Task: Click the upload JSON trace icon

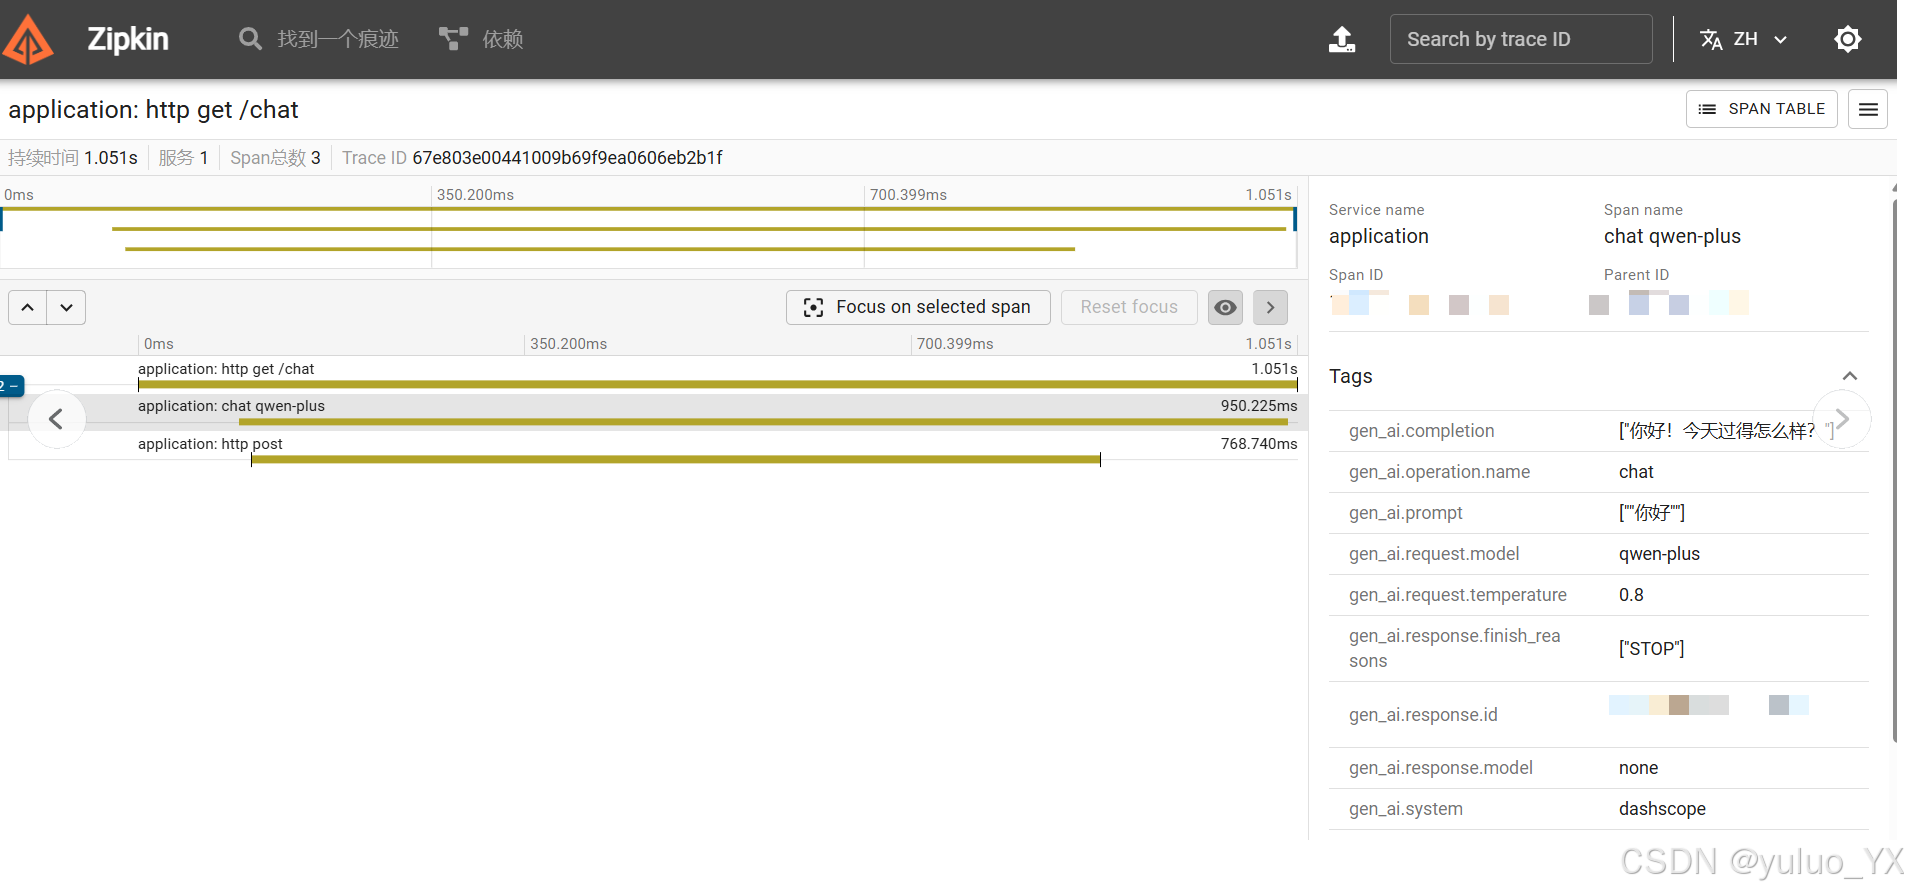Action: 1341,39
